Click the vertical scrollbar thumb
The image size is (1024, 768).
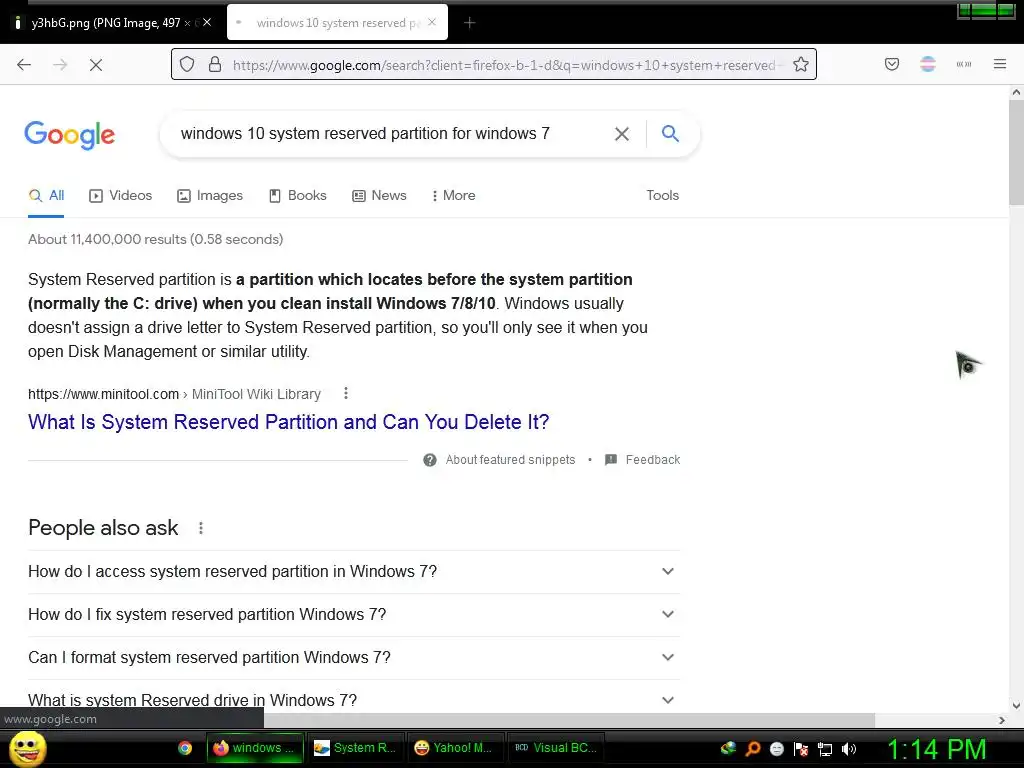(x=1016, y=152)
